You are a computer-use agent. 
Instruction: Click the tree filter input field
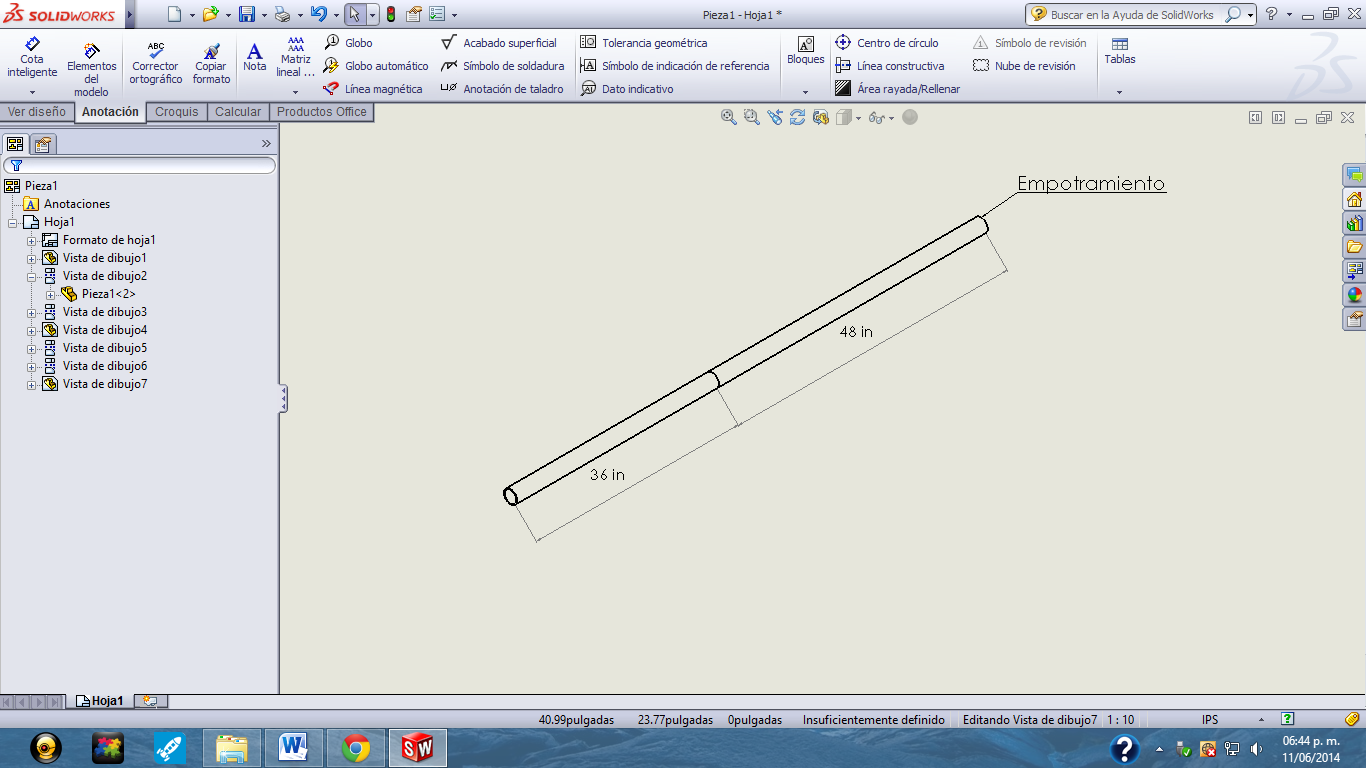[139, 165]
